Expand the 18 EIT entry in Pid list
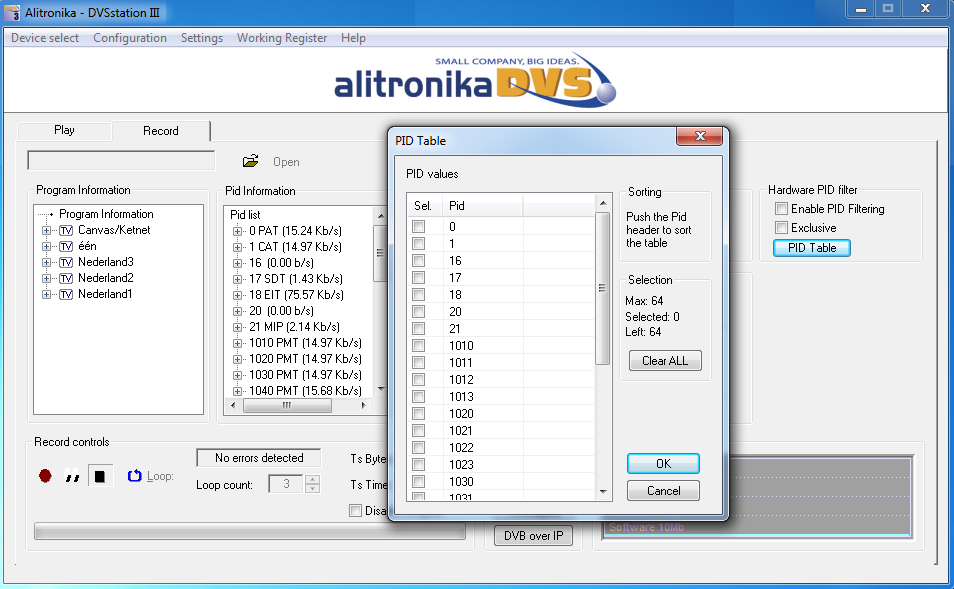 tap(238, 295)
